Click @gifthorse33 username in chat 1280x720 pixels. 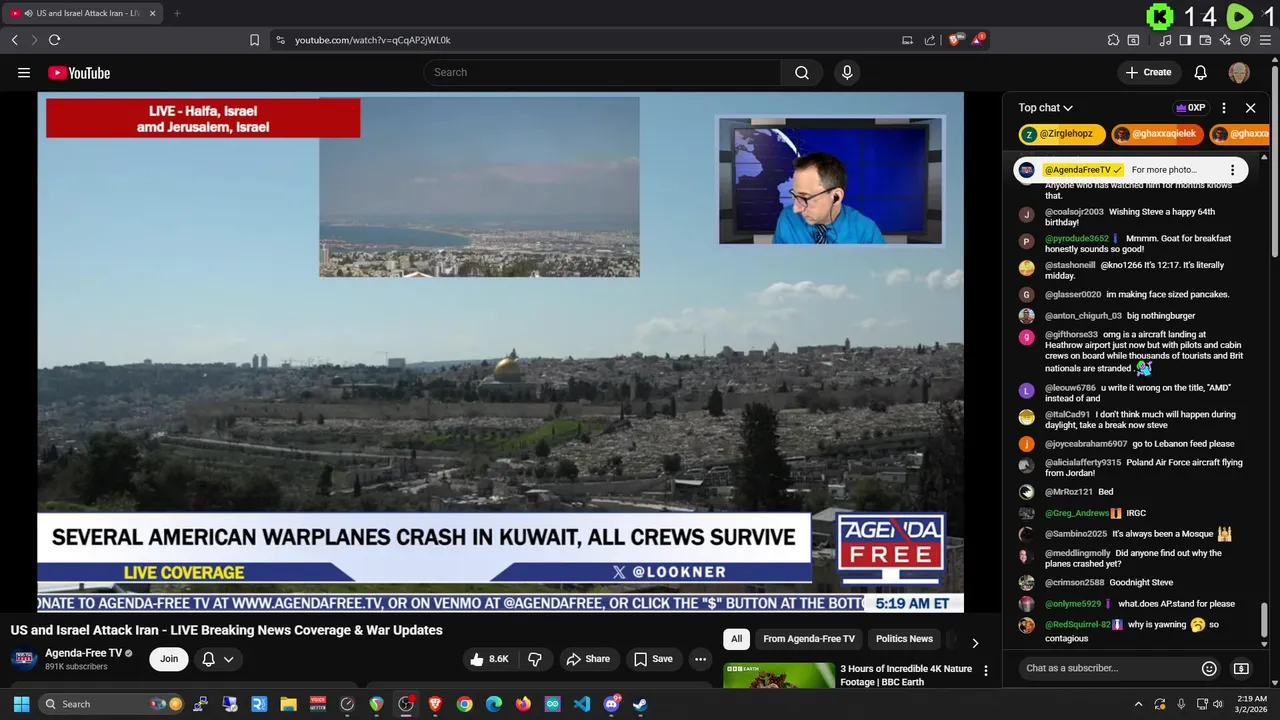(1071, 335)
